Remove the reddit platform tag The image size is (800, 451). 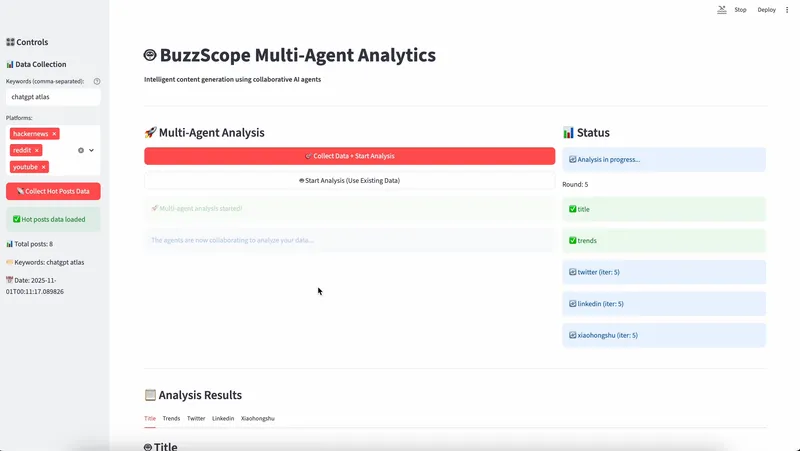point(37,150)
